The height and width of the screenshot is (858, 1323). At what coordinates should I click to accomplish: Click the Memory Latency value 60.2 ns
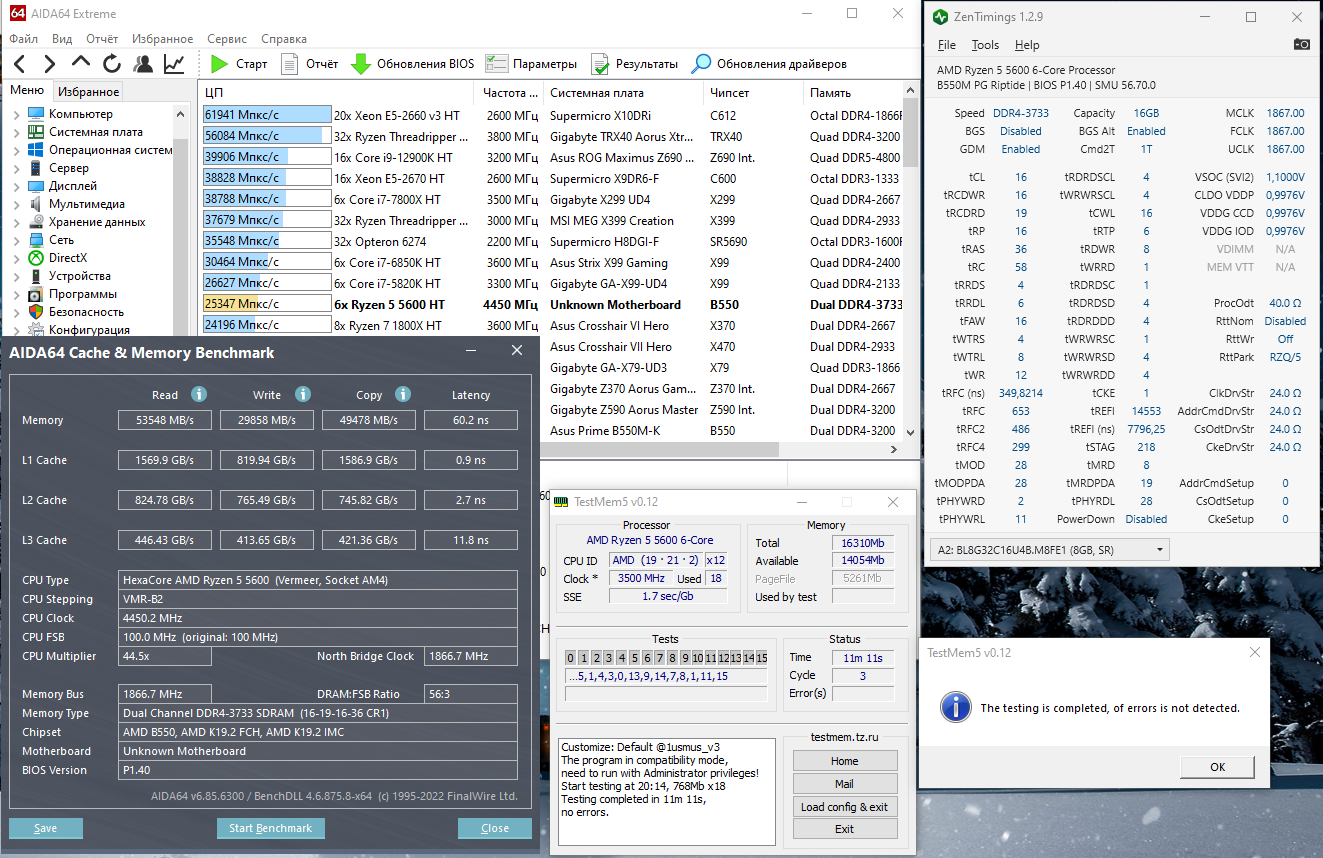471,420
